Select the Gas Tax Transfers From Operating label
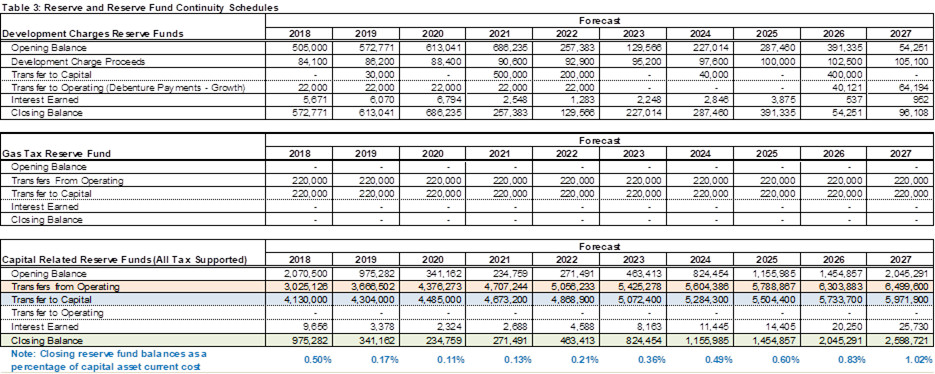Screen dimensions: 935x374 pos(67,180)
